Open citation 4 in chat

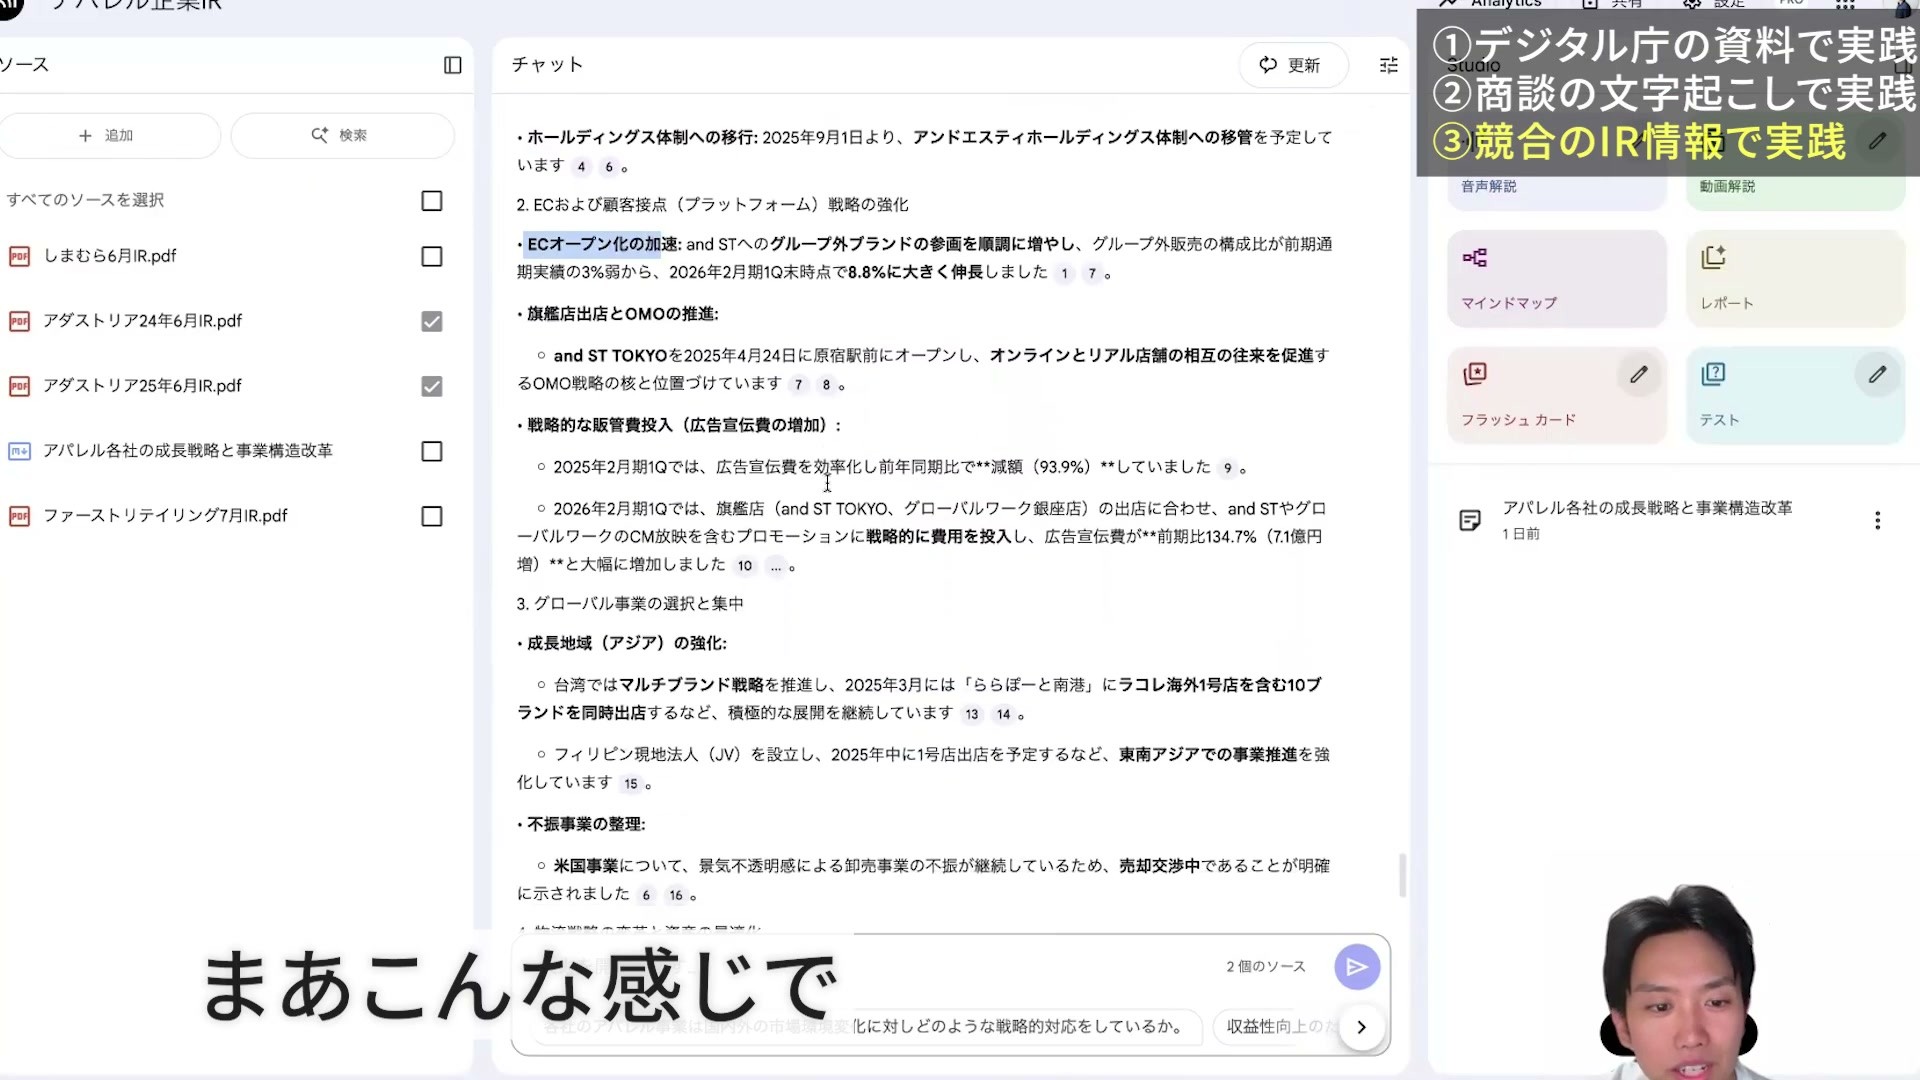click(581, 167)
